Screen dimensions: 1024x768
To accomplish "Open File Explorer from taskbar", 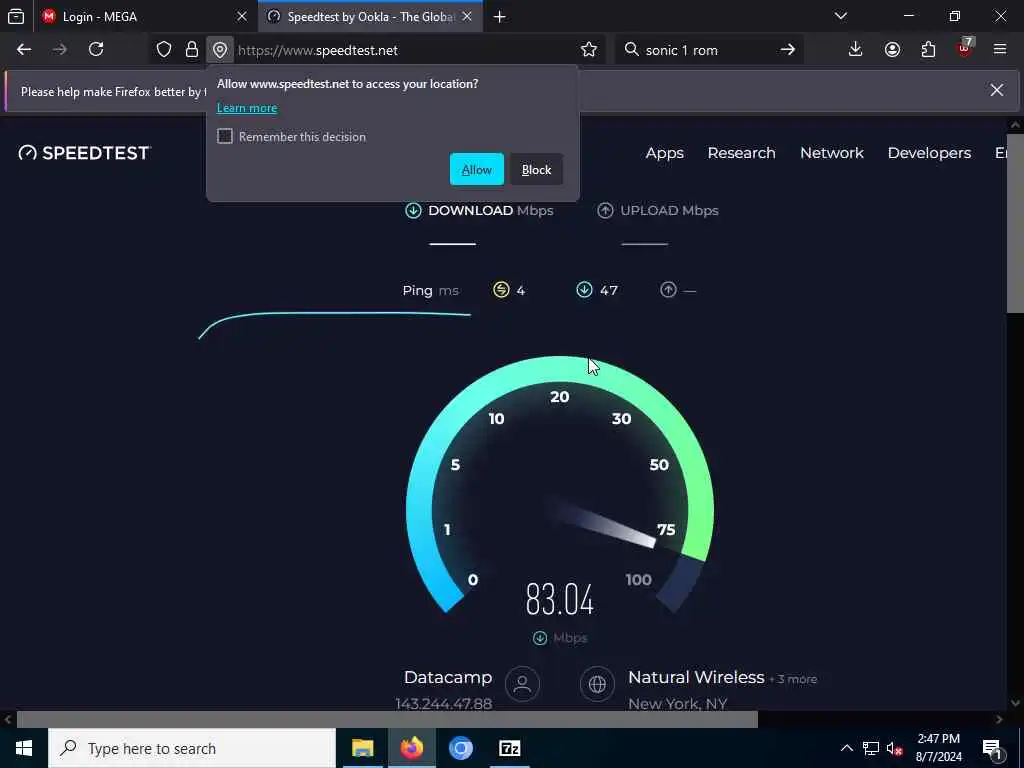I will point(362,748).
